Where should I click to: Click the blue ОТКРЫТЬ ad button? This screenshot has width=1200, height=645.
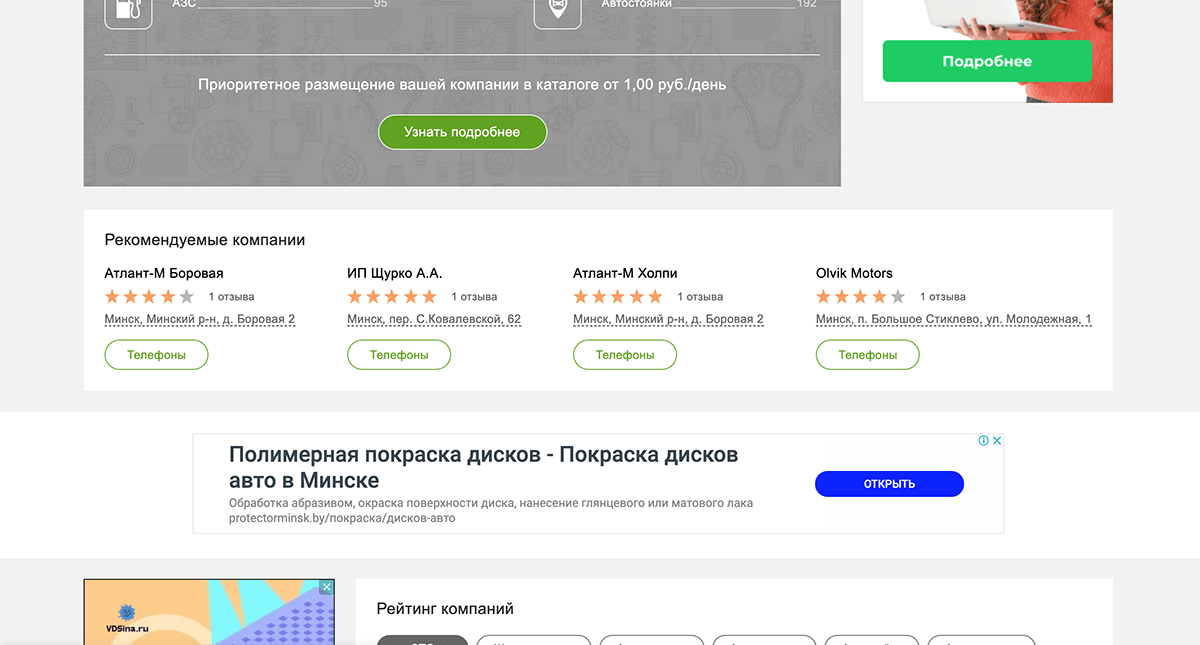[889, 484]
